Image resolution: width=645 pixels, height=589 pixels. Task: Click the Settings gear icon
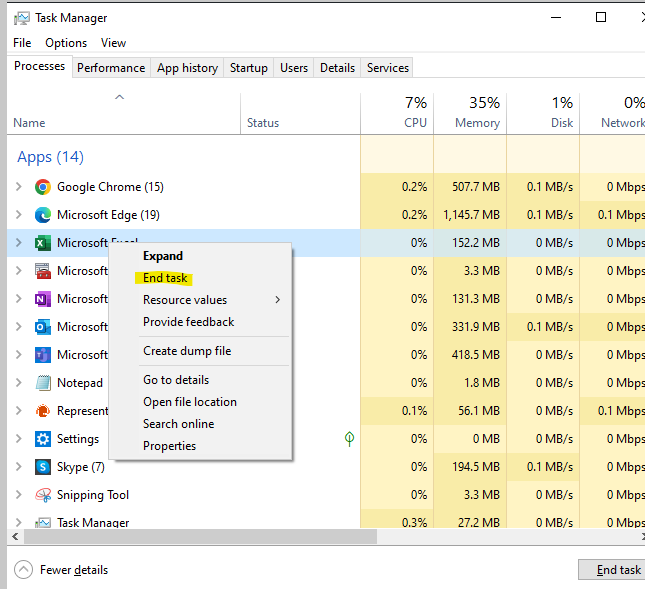point(43,438)
